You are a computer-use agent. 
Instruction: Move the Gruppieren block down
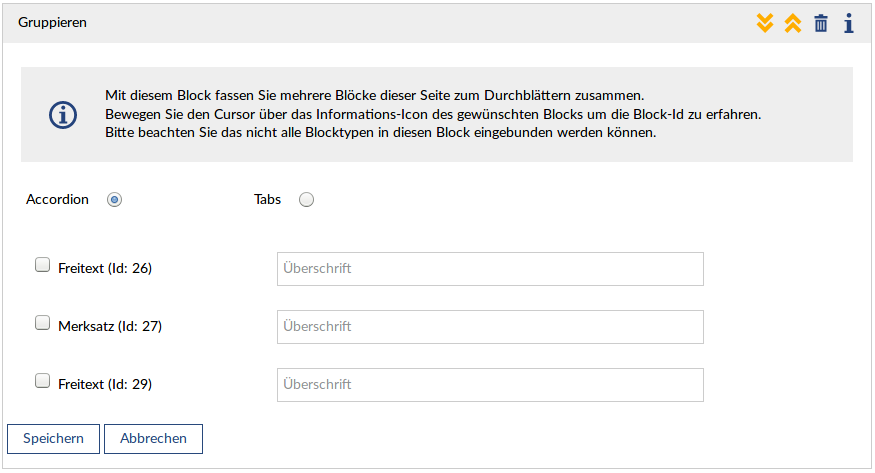[765, 23]
